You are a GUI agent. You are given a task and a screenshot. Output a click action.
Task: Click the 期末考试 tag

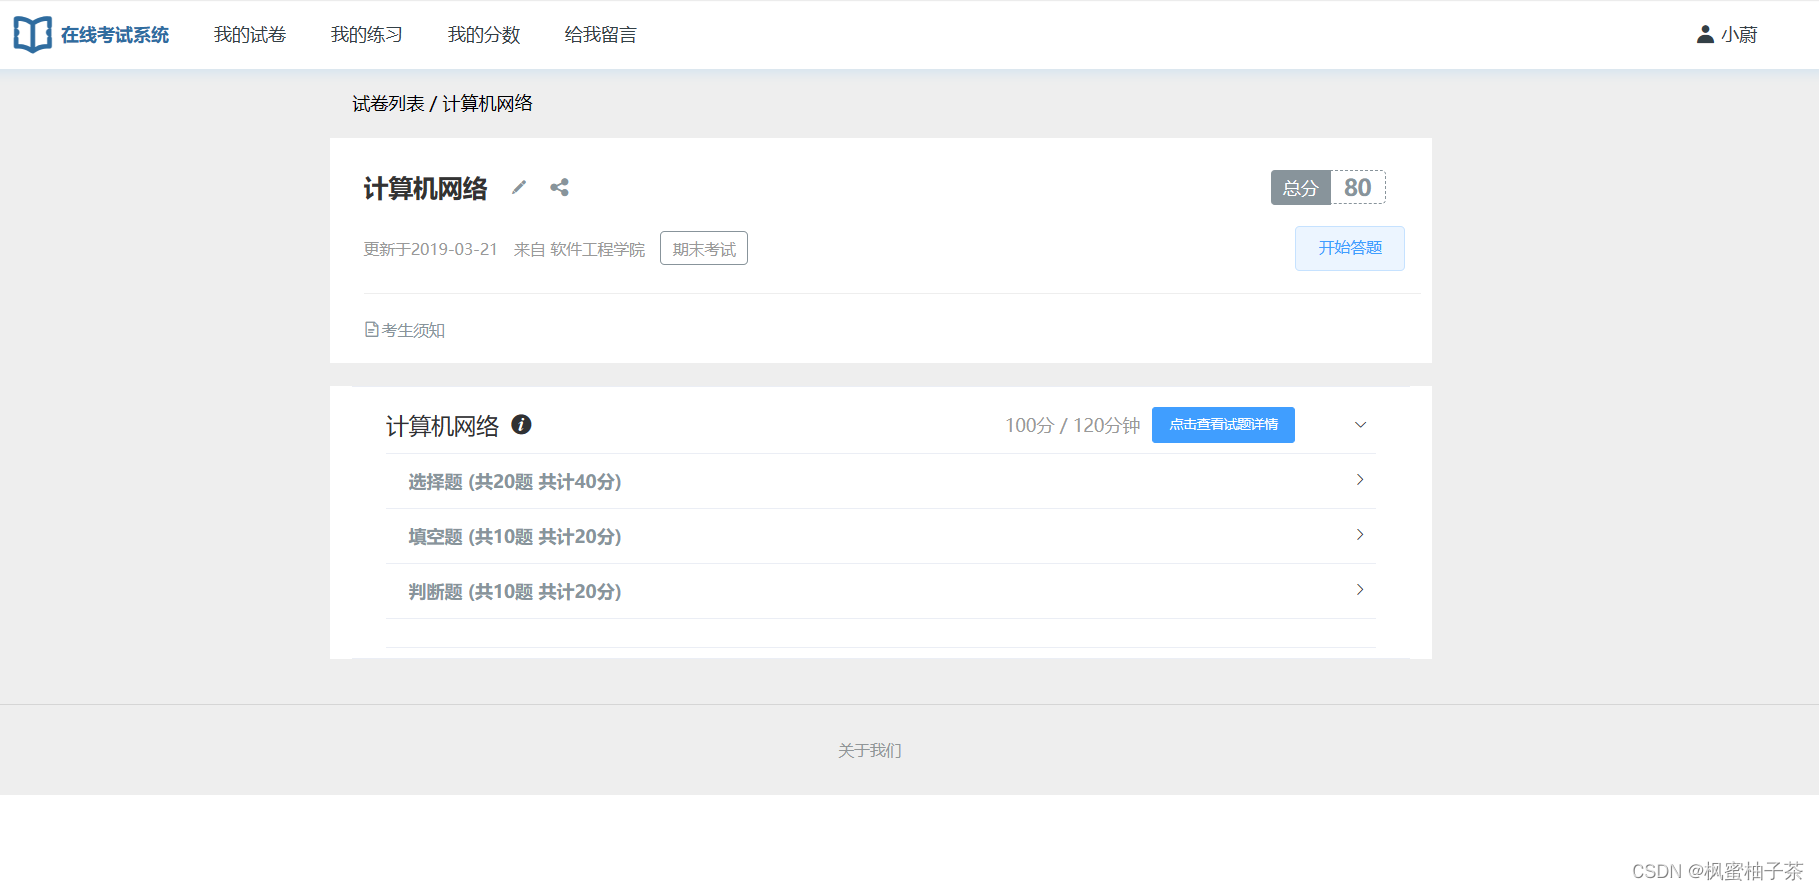[x=704, y=248]
